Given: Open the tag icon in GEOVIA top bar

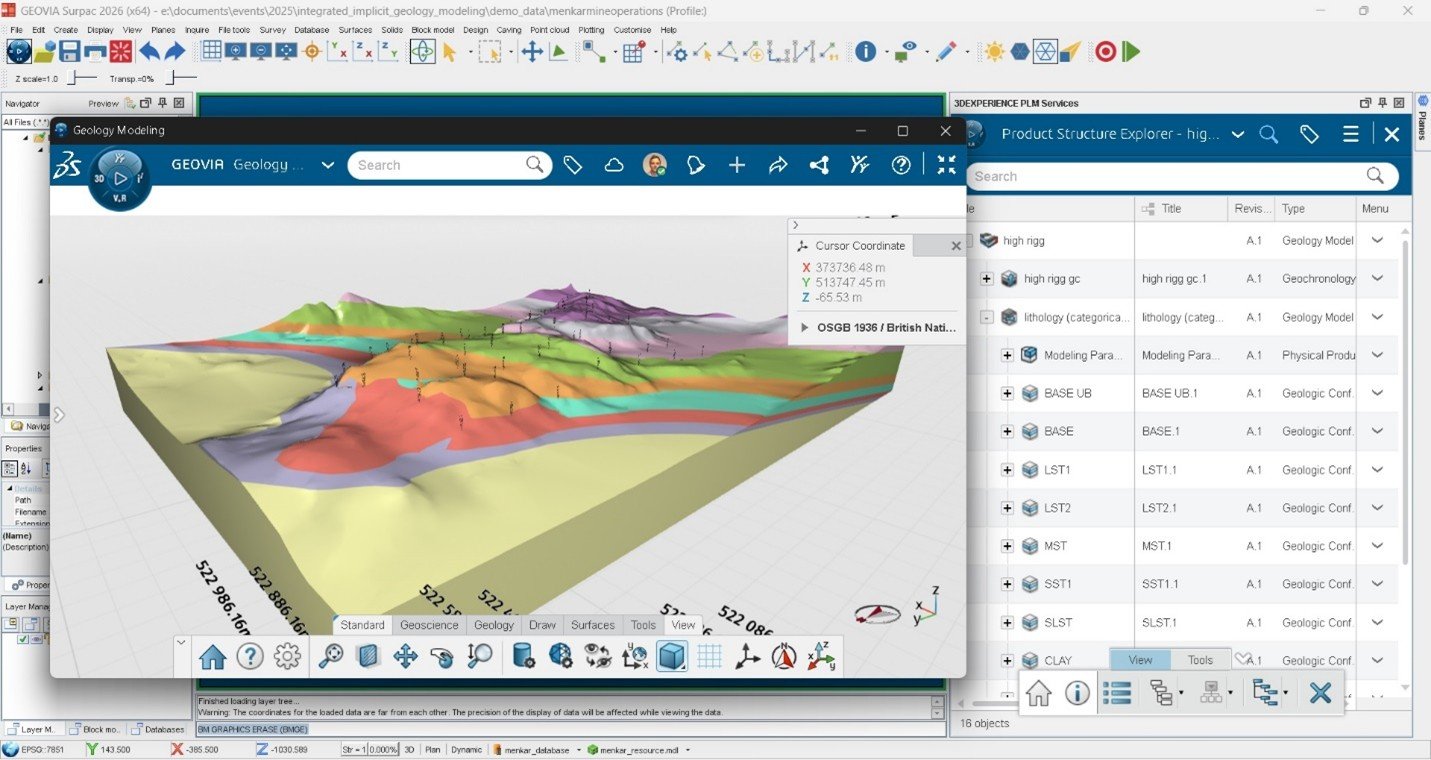Looking at the screenshot, I should pos(573,165).
